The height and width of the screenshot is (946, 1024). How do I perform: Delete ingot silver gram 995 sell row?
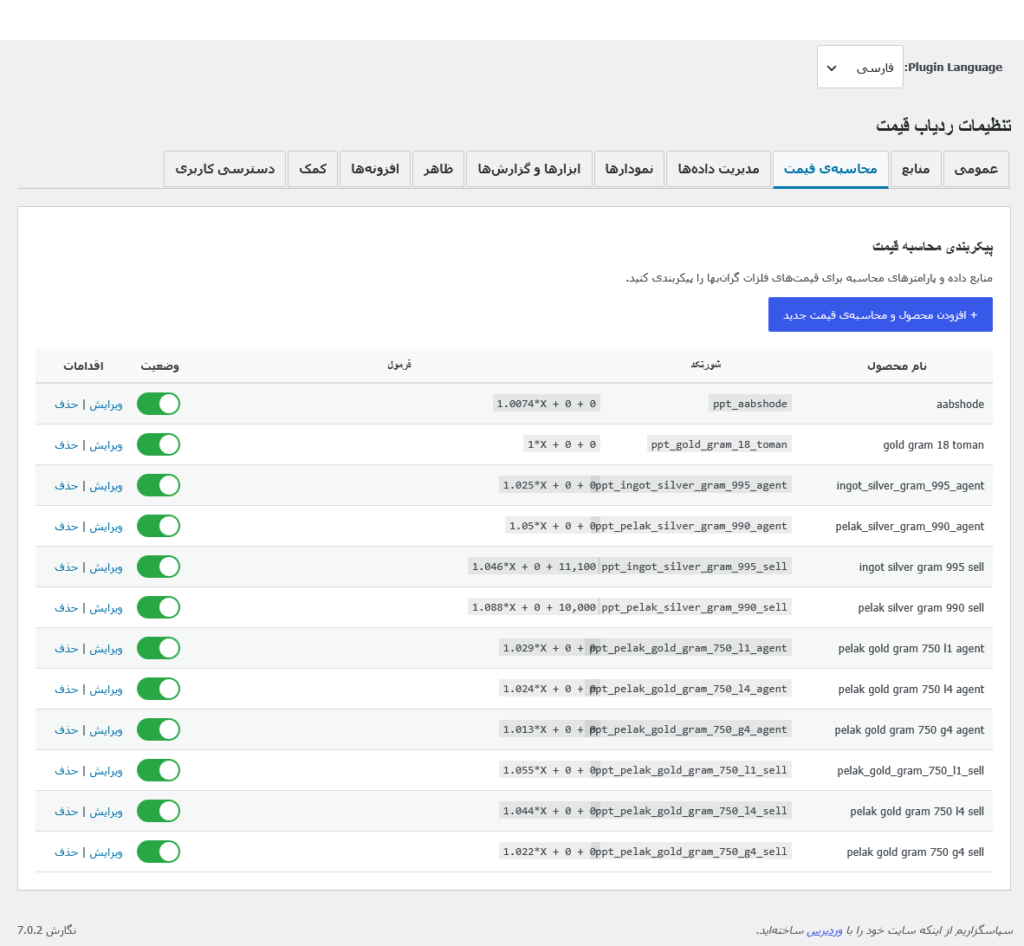(66, 567)
